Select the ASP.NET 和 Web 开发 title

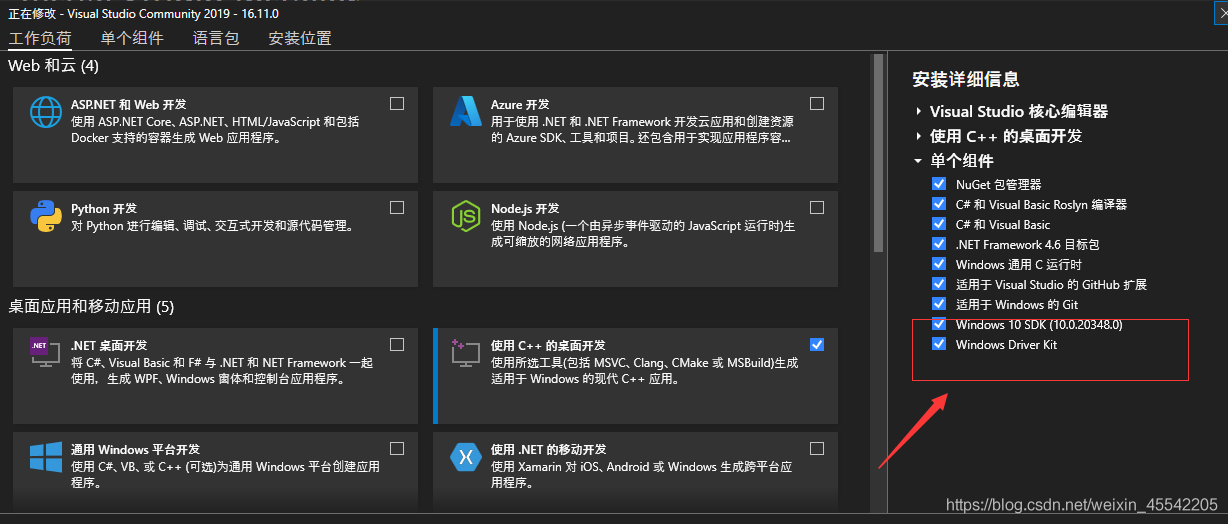coord(129,104)
